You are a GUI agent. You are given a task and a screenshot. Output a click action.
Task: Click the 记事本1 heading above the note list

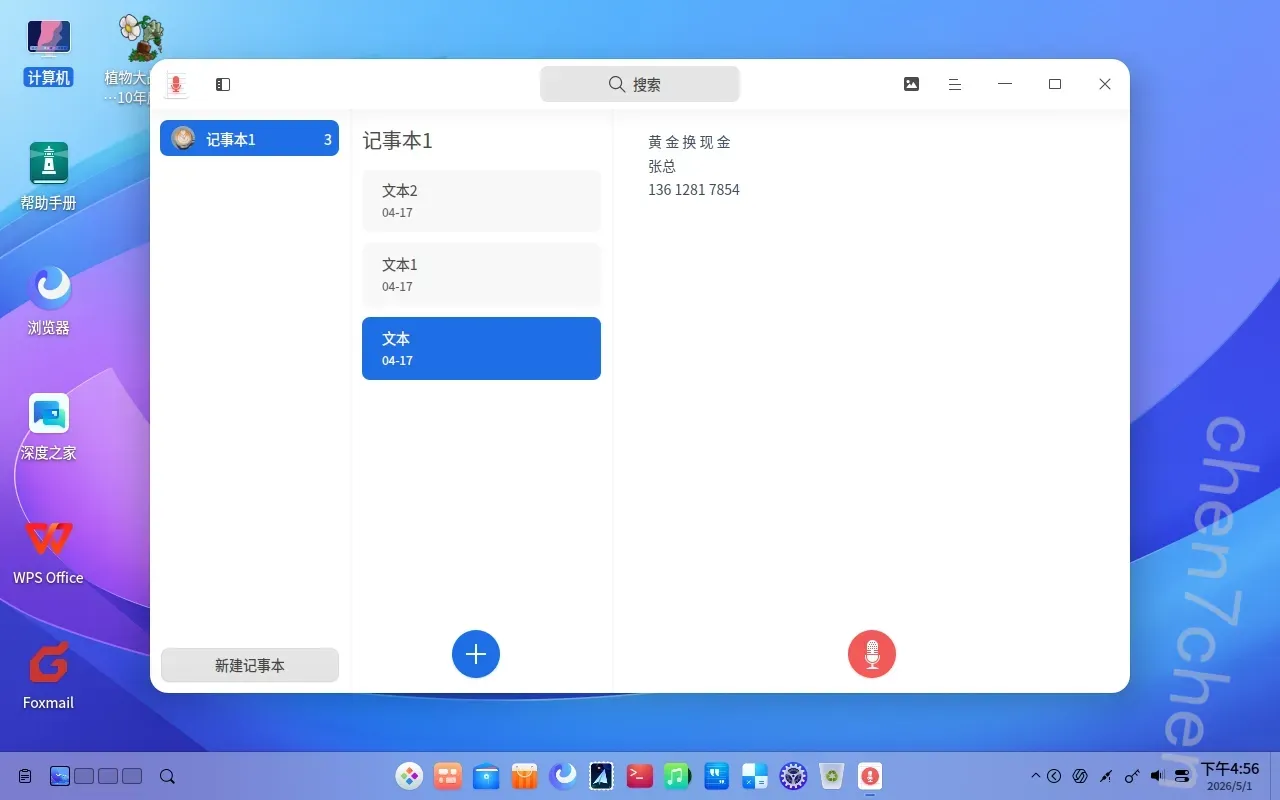coord(397,140)
